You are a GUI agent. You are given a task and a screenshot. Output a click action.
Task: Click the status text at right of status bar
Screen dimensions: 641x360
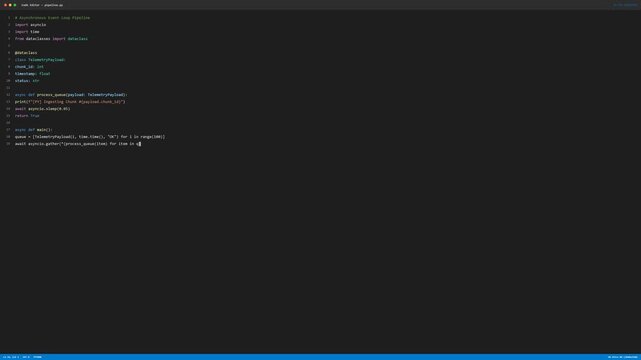point(623,357)
